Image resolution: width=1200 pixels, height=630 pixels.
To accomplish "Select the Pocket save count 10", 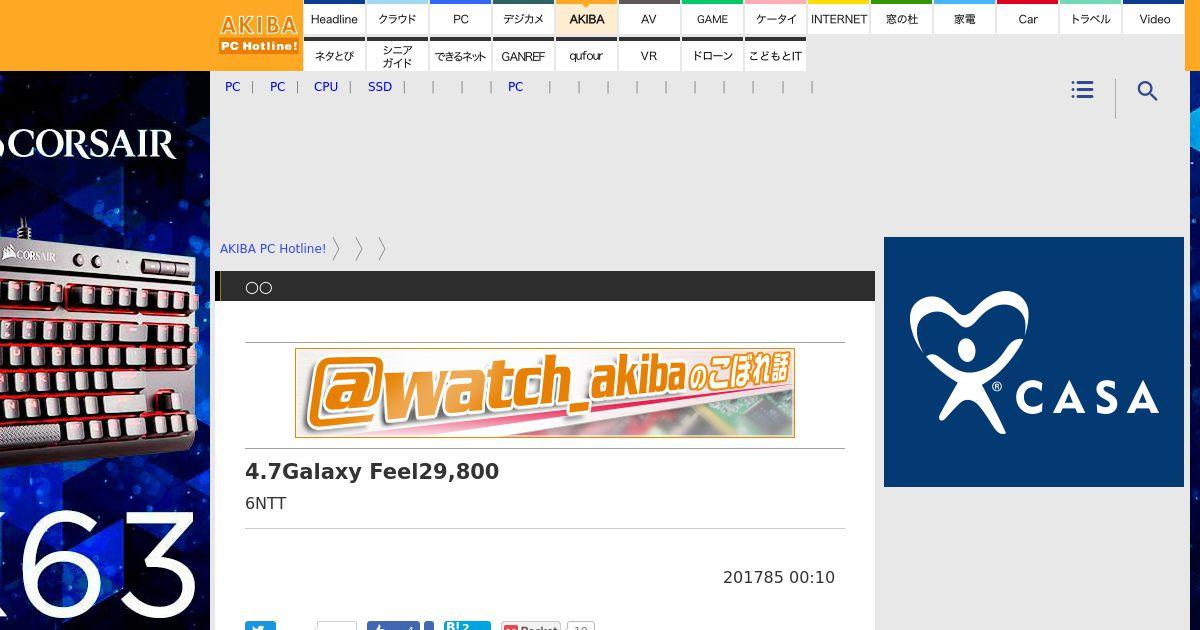I will [581, 627].
